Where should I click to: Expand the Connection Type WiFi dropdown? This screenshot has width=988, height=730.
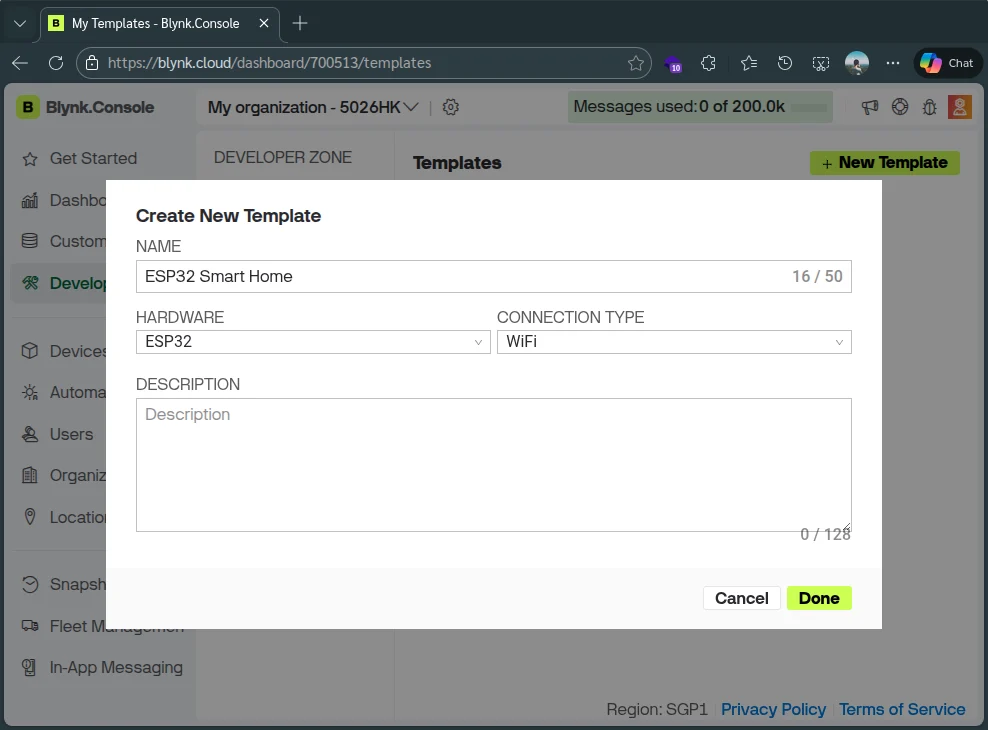(674, 342)
